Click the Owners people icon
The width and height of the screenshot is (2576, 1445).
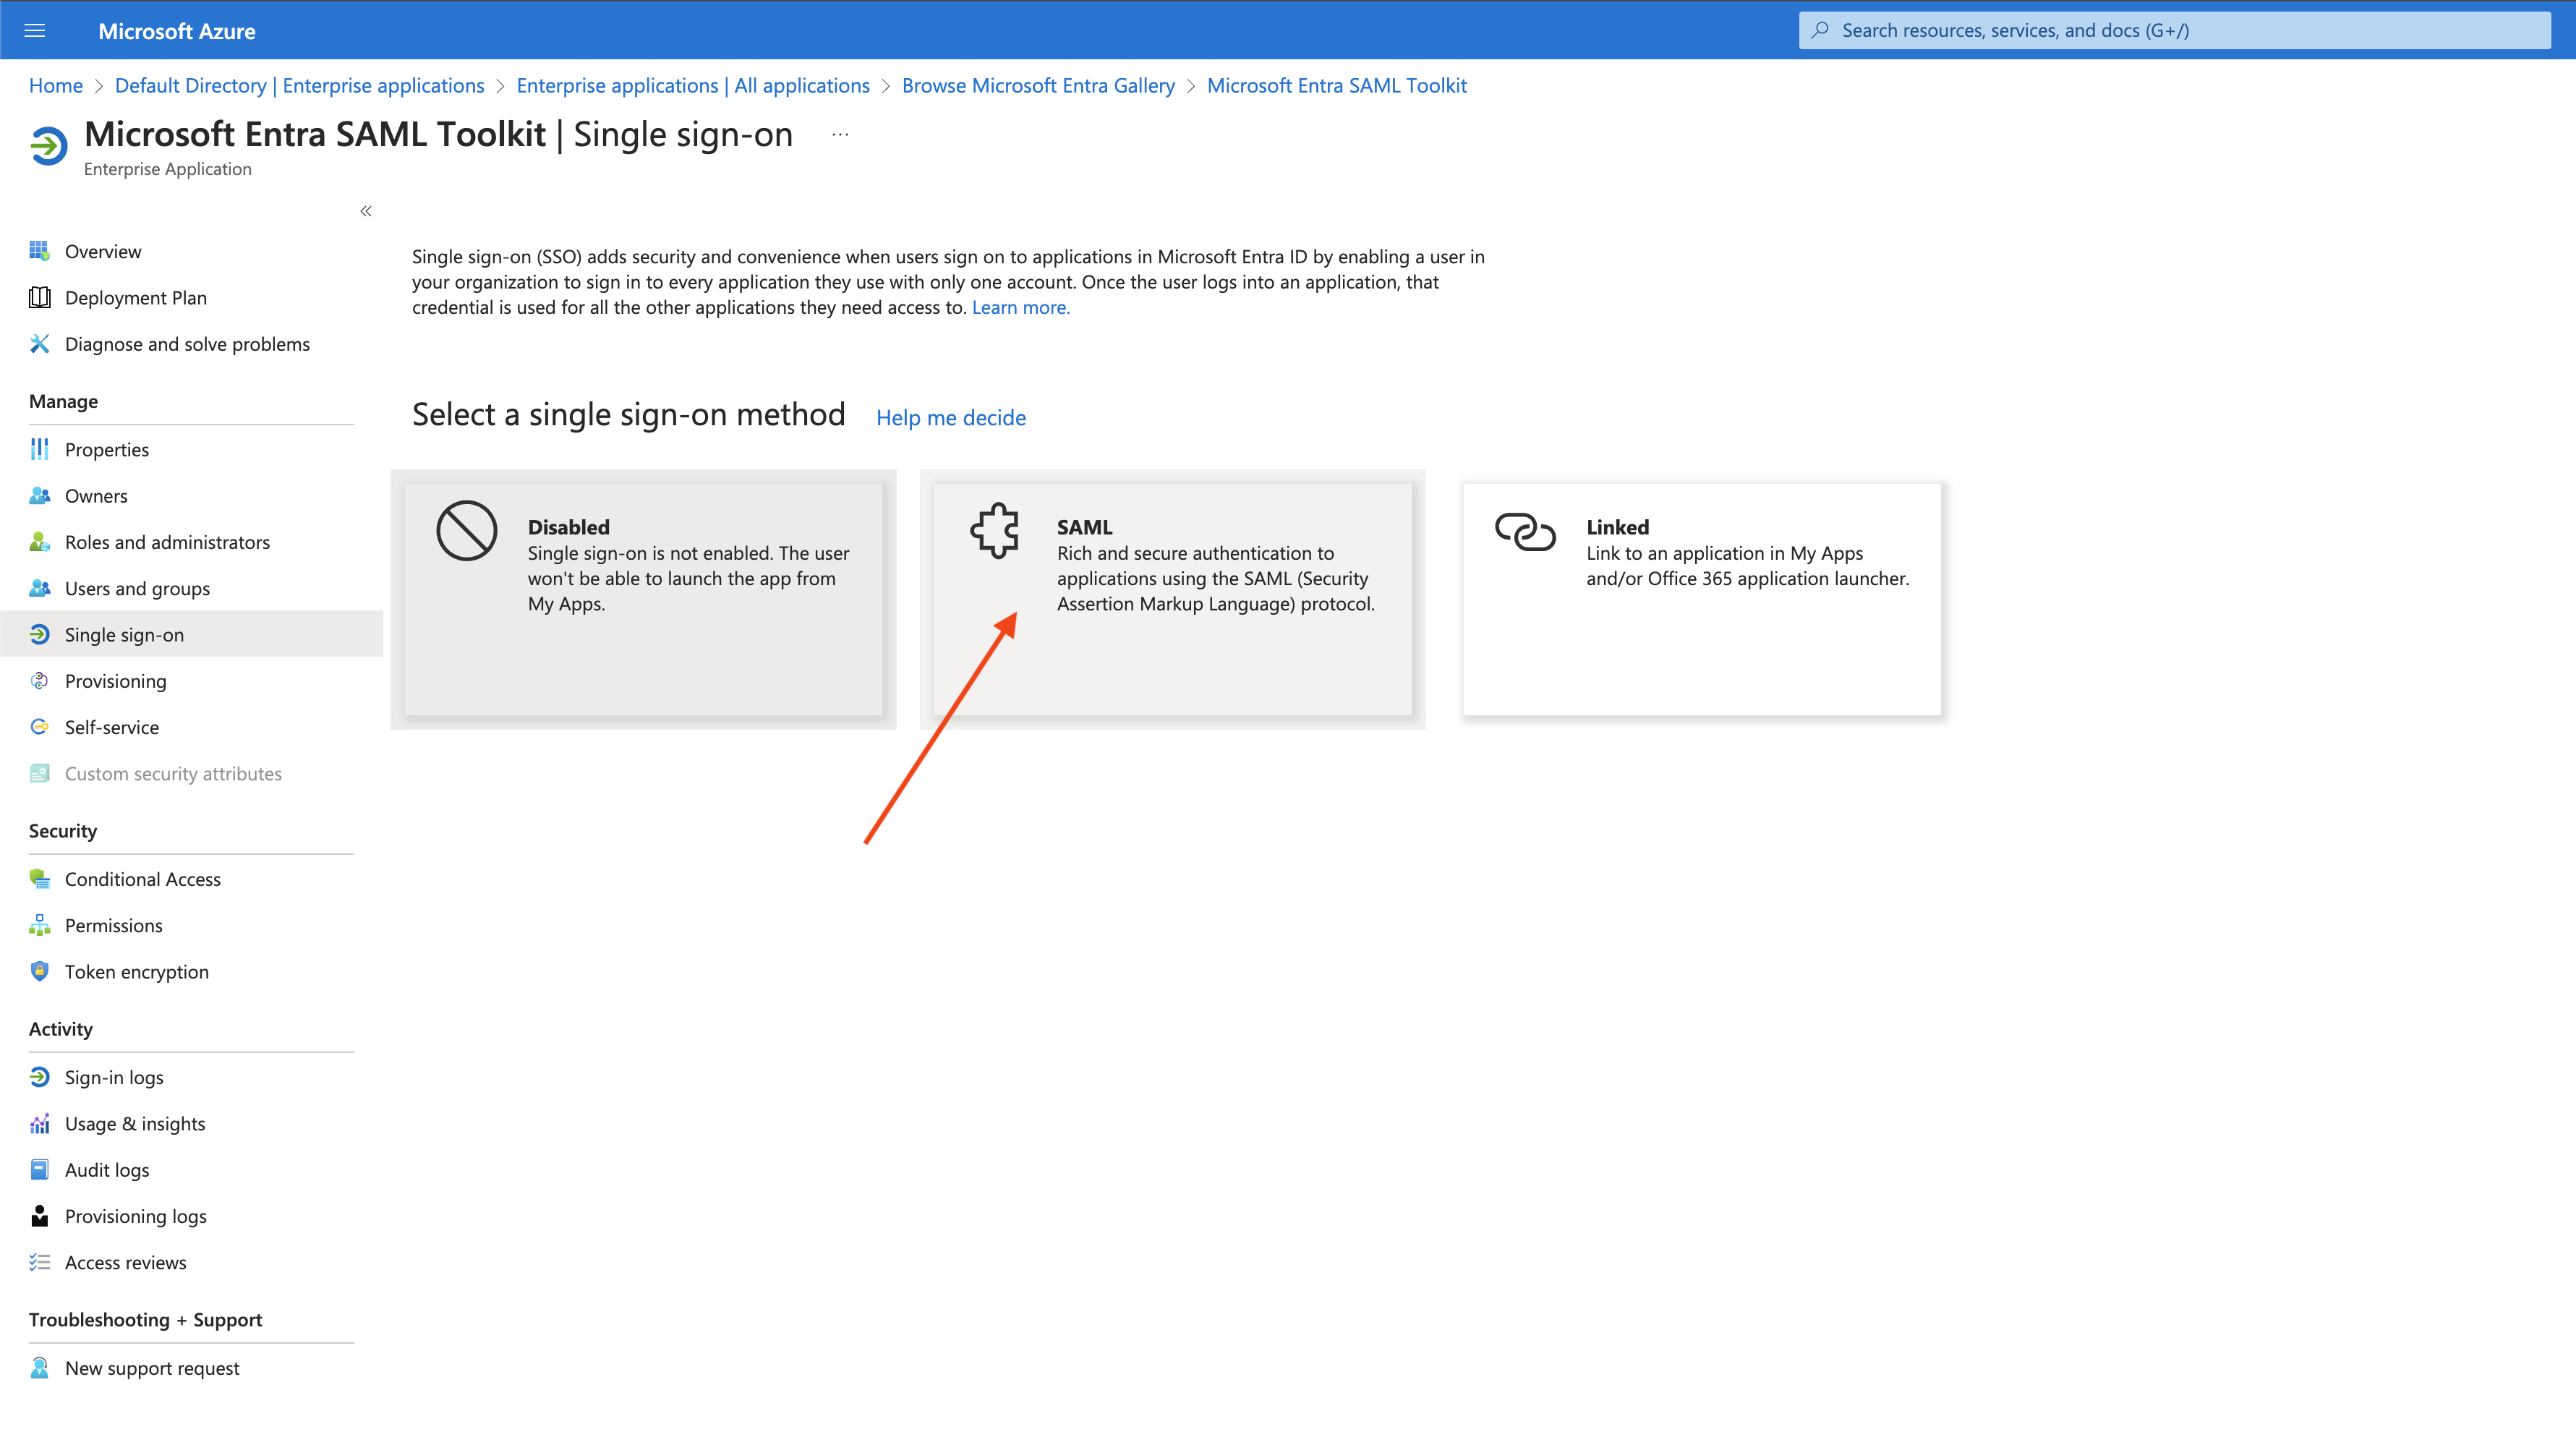[40, 496]
